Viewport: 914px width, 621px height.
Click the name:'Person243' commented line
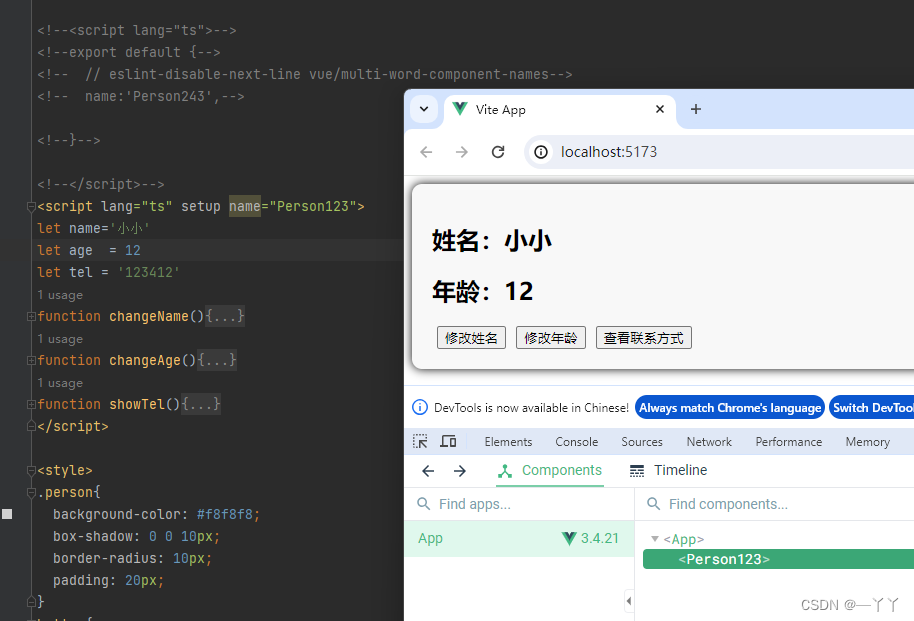tap(140, 96)
